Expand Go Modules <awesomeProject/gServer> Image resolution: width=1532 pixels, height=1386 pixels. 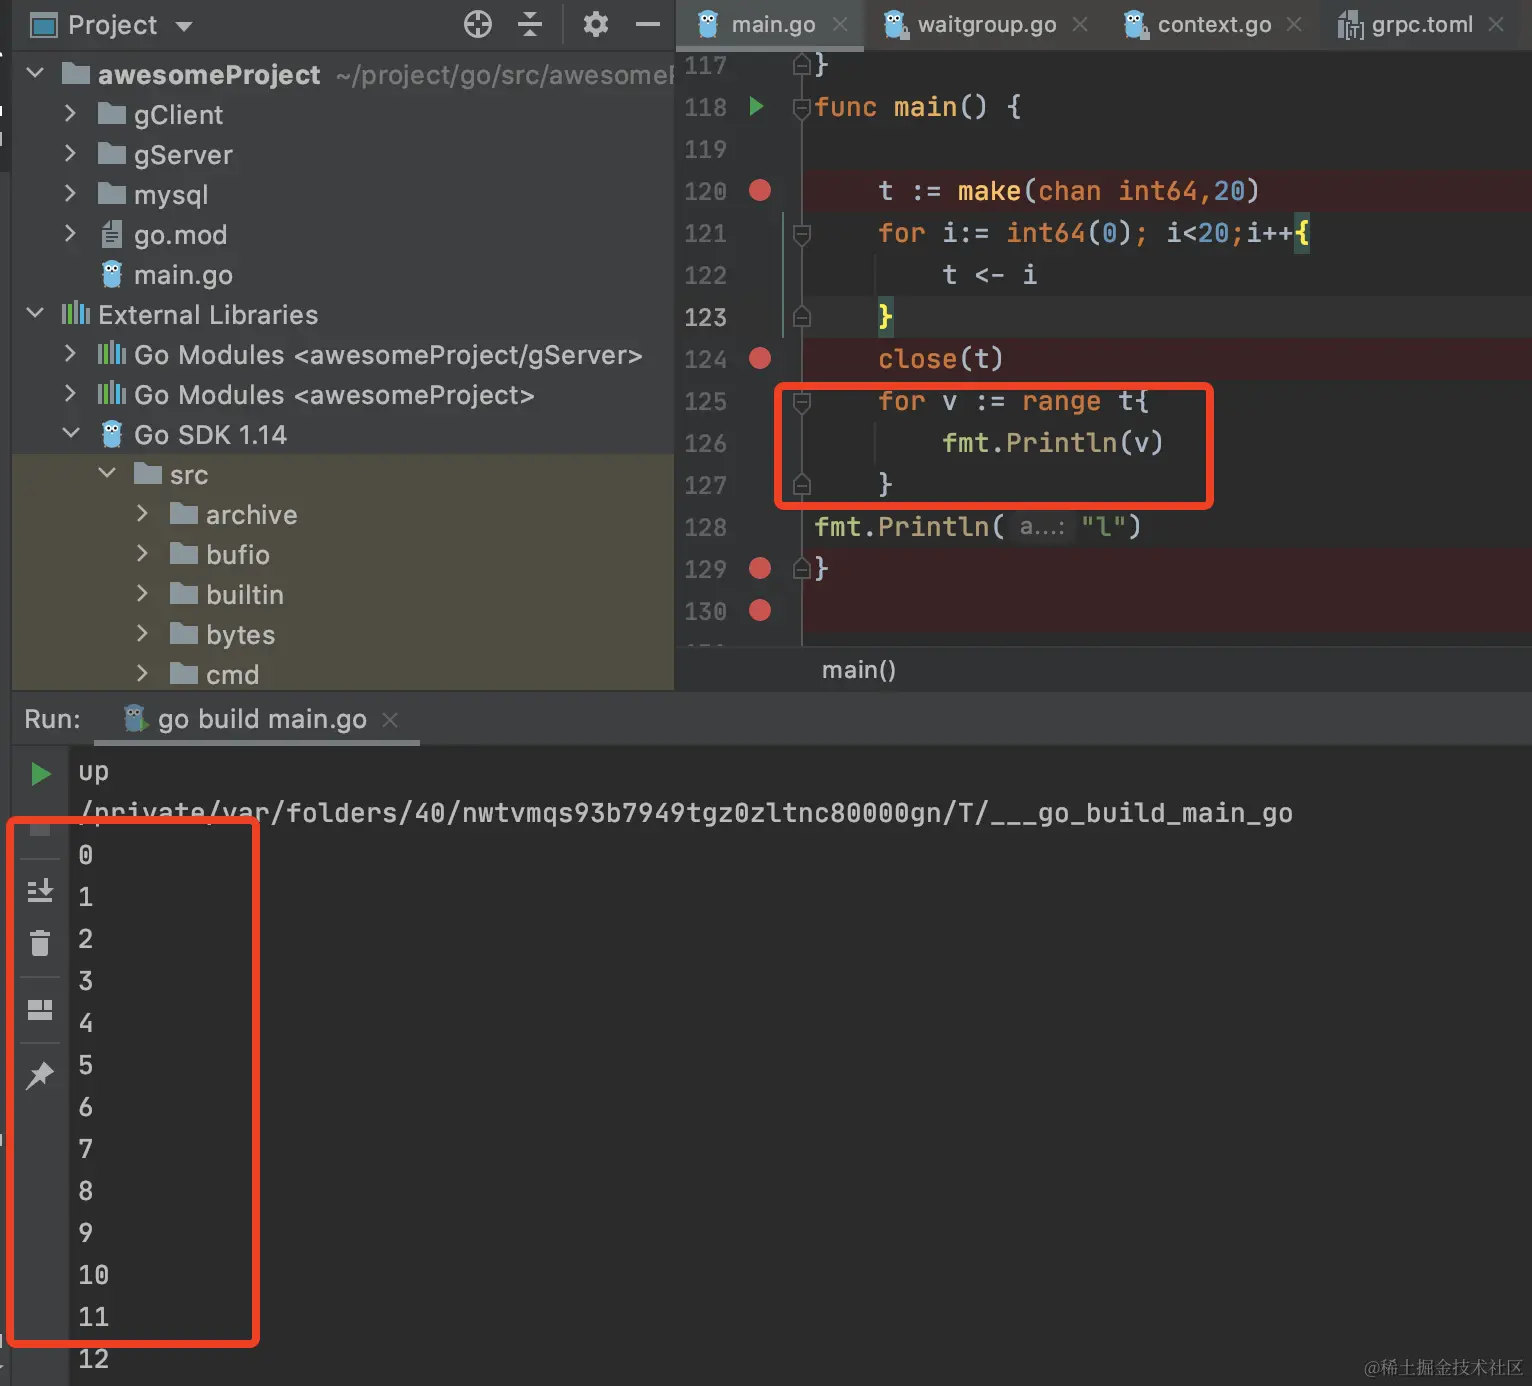(70, 354)
